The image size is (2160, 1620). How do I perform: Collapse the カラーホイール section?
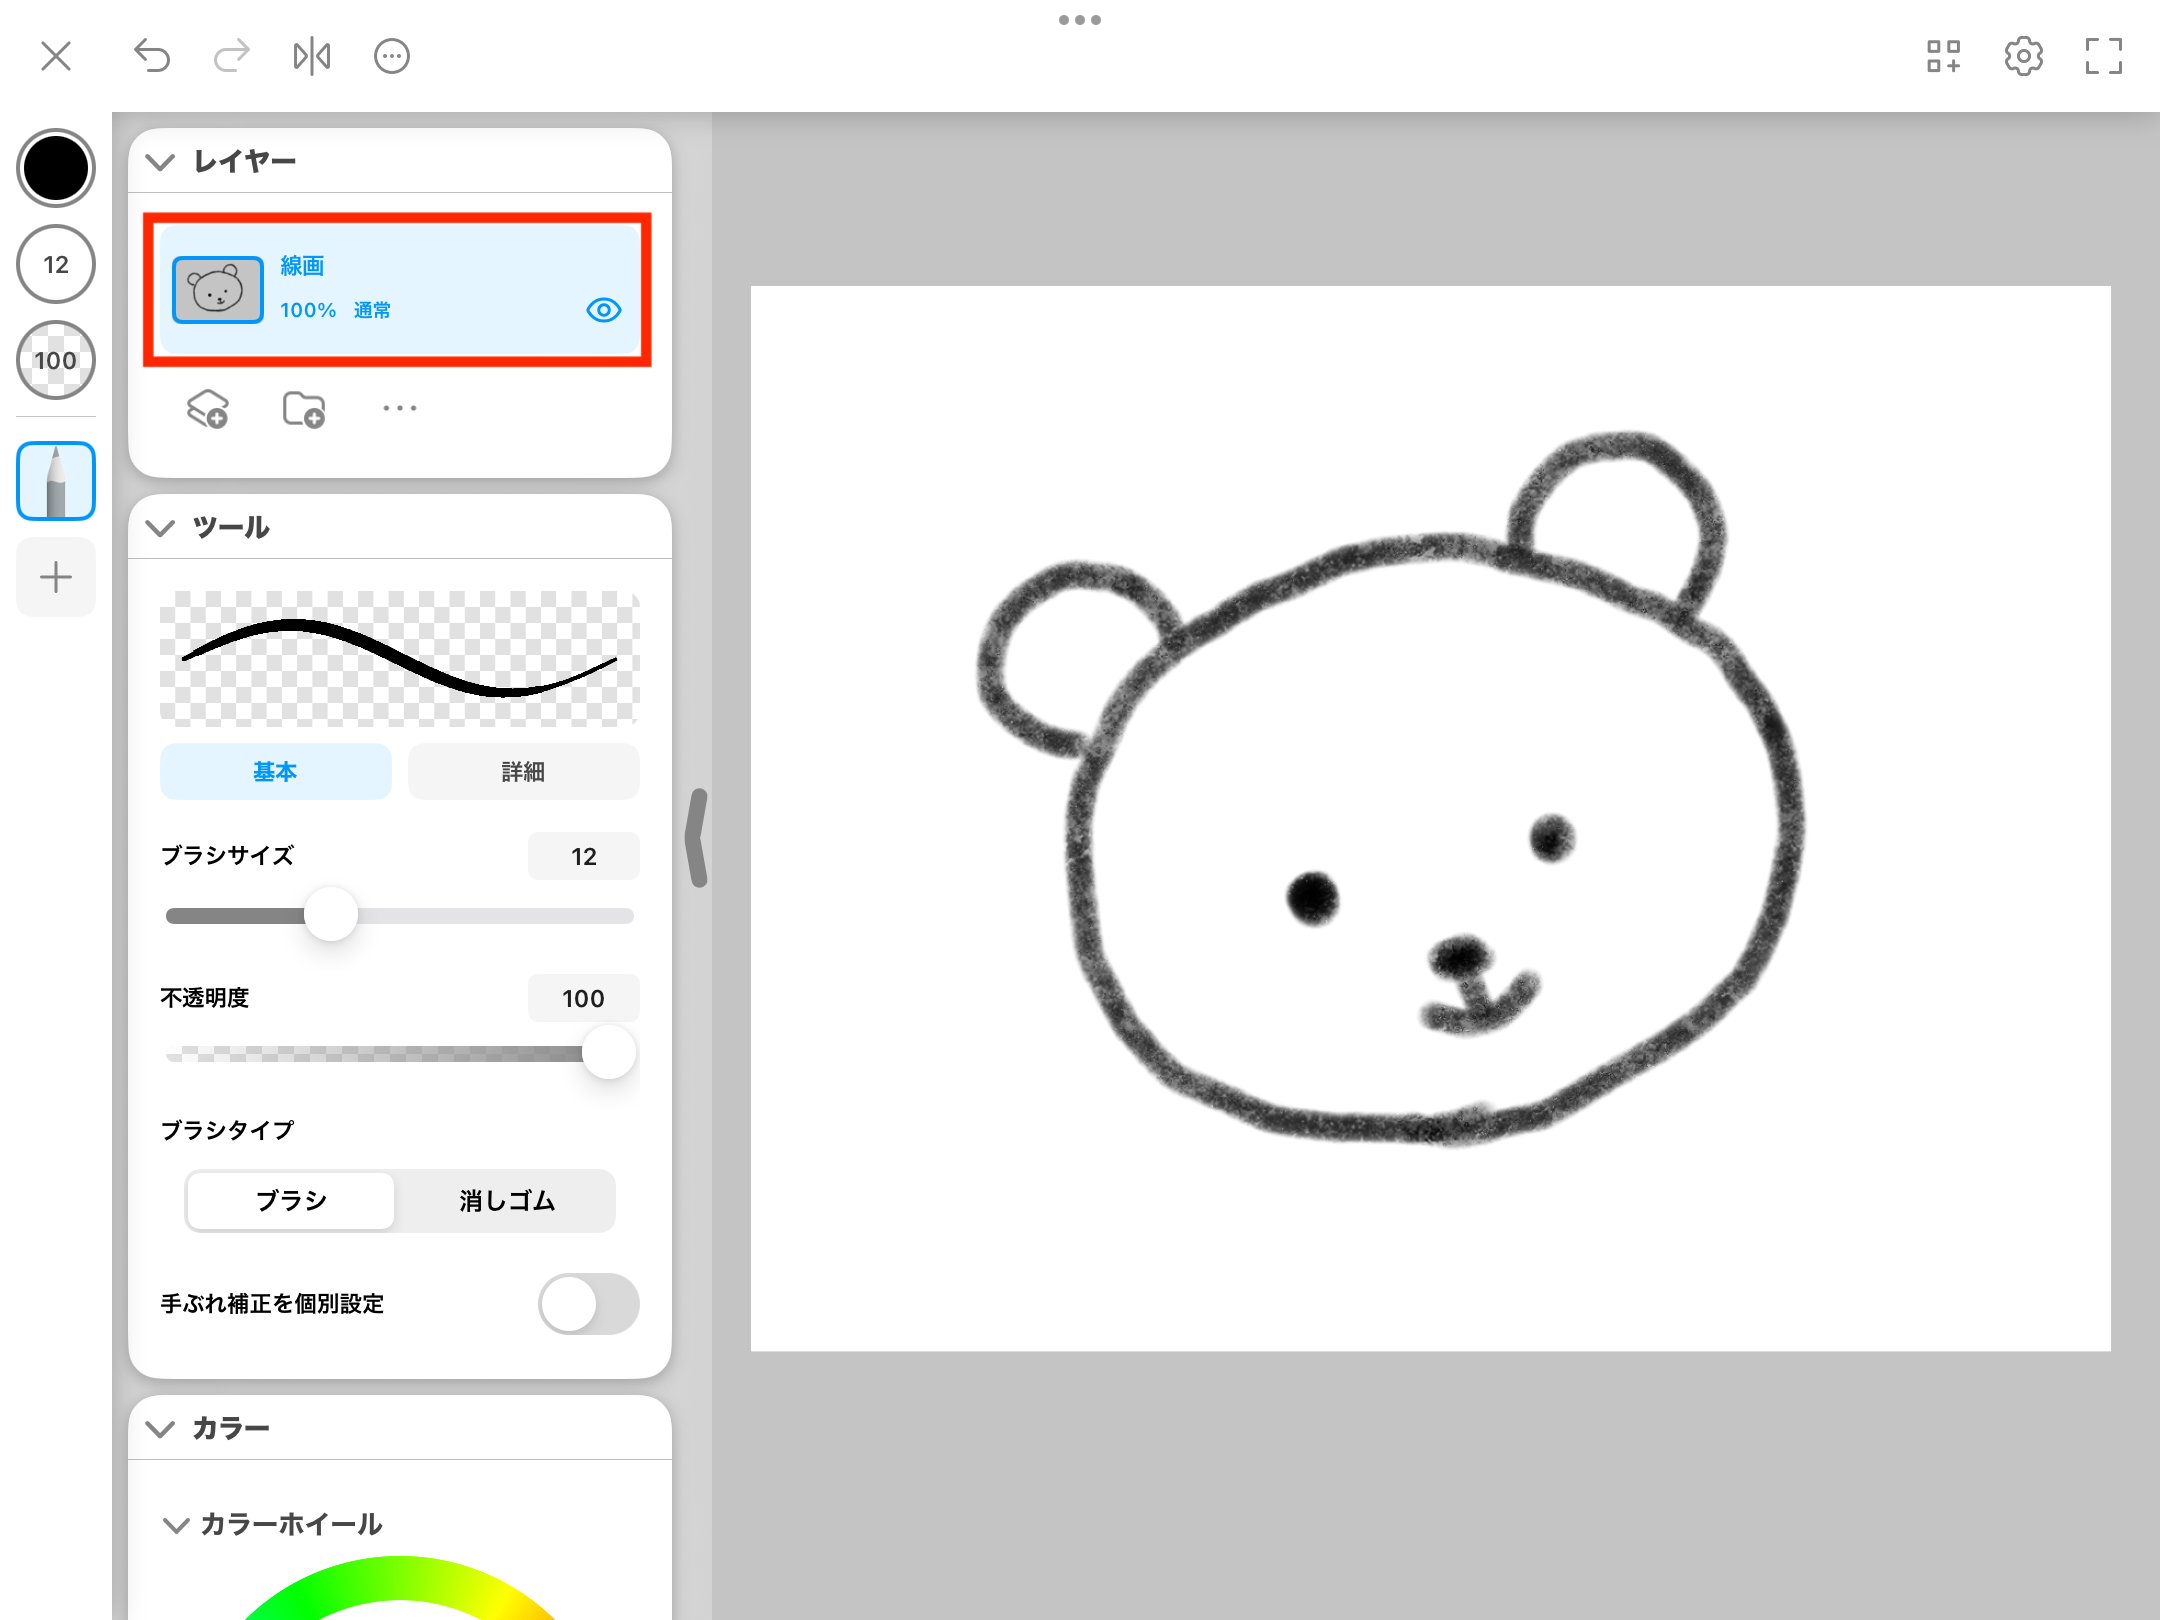[176, 1524]
